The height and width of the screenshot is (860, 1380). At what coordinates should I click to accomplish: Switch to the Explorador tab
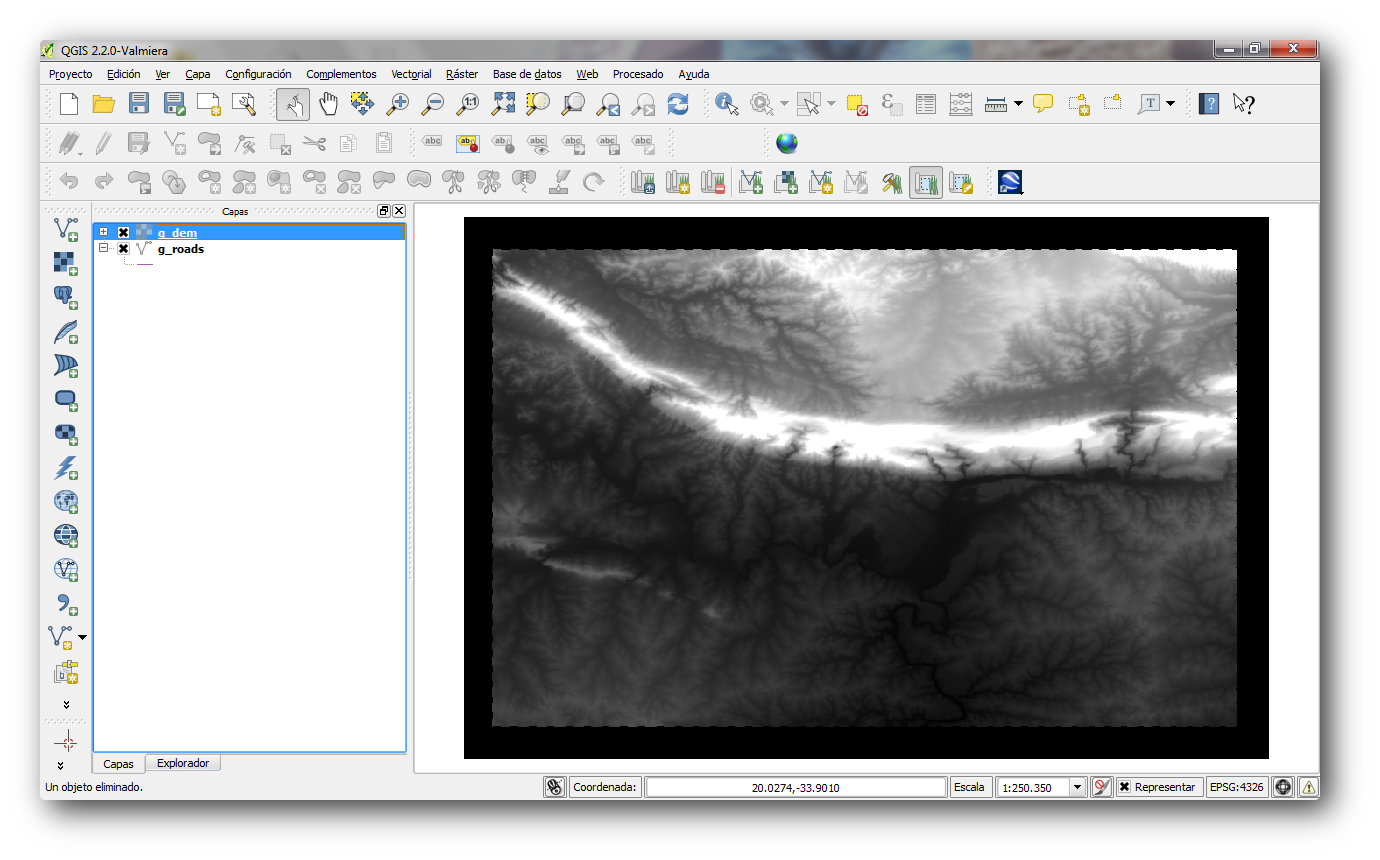coord(183,763)
